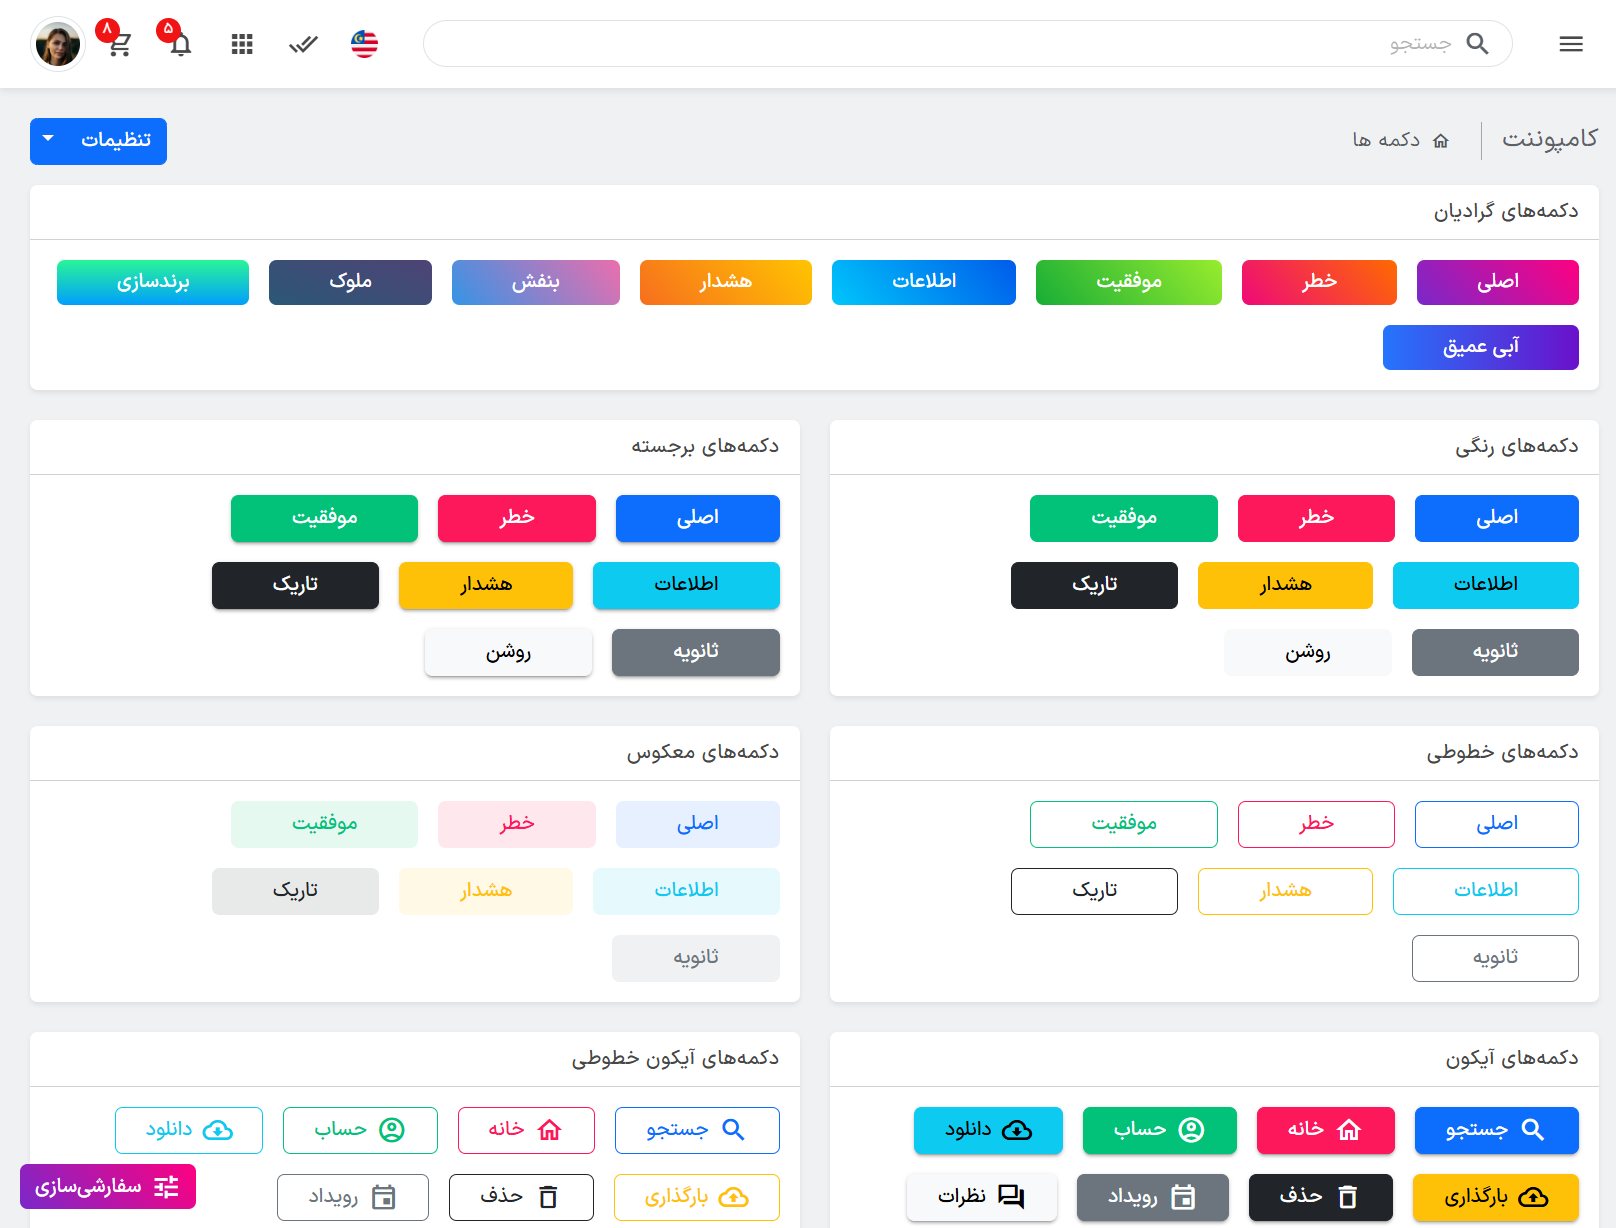Click the search input field جستجو
The image size is (1616, 1228).
click(967, 44)
